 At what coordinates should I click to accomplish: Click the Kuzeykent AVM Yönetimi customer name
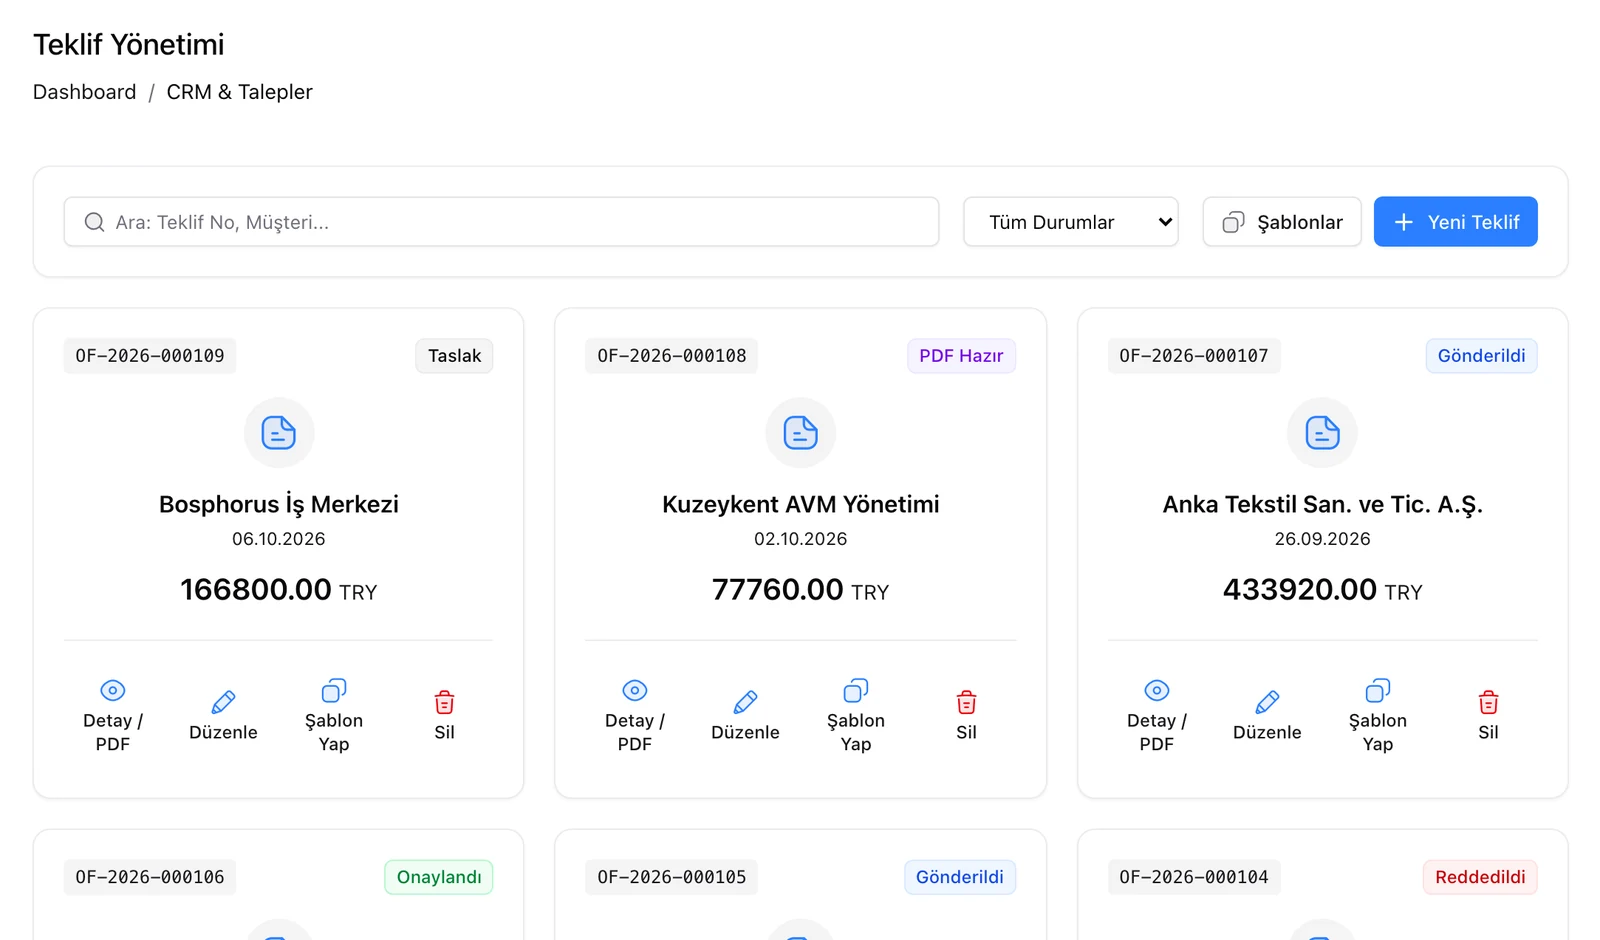(x=801, y=504)
